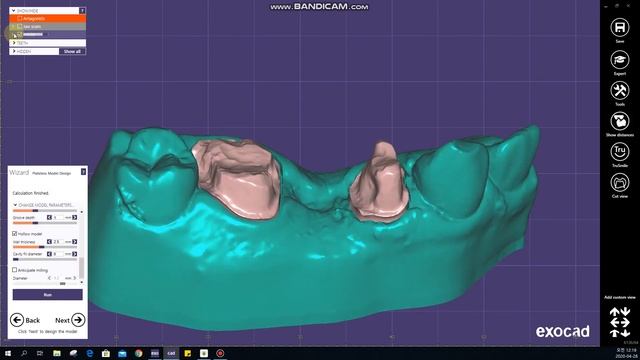Screen dimensions: 640x360
Task: Open Windows taskbar search
Action: pos(24,353)
